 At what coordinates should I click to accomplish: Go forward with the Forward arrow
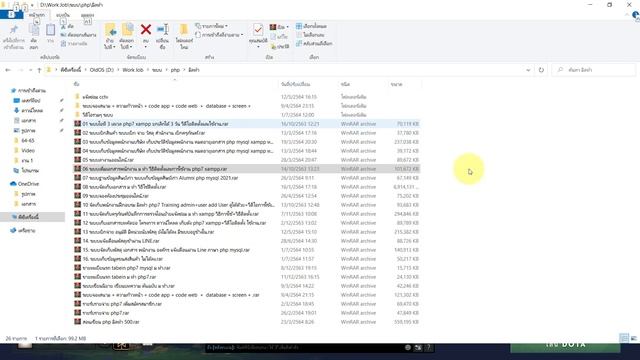[x=21, y=70]
